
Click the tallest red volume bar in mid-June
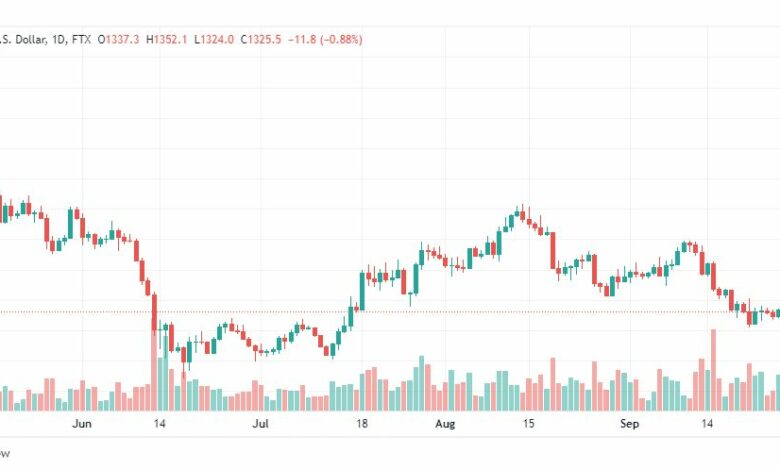(154, 368)
